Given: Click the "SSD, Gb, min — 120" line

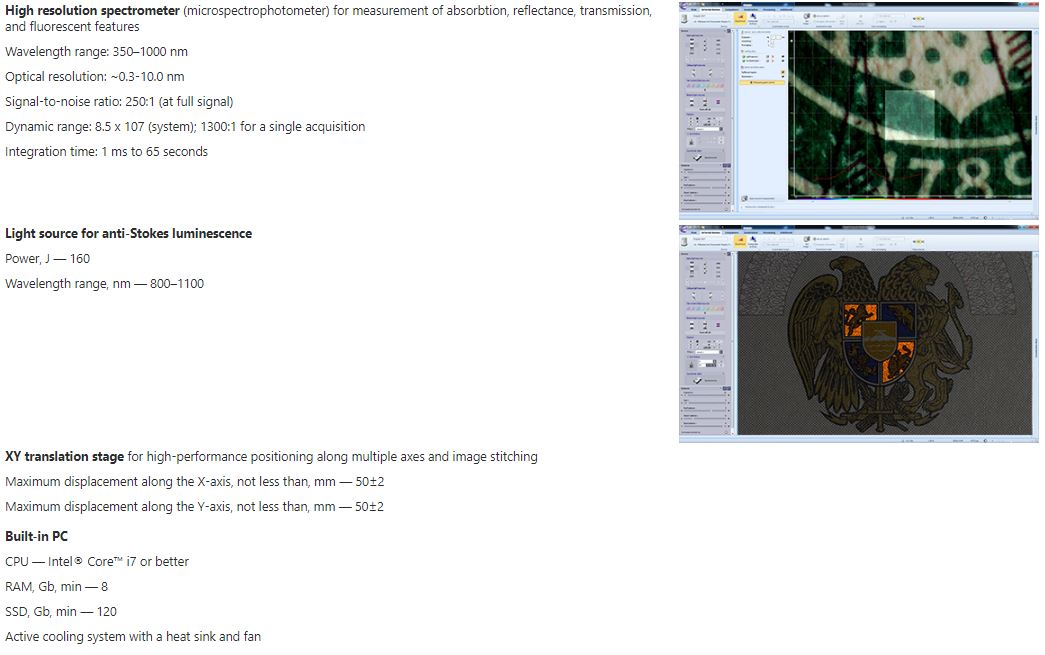Looking at the screenshot, I should tap(61, 612).
